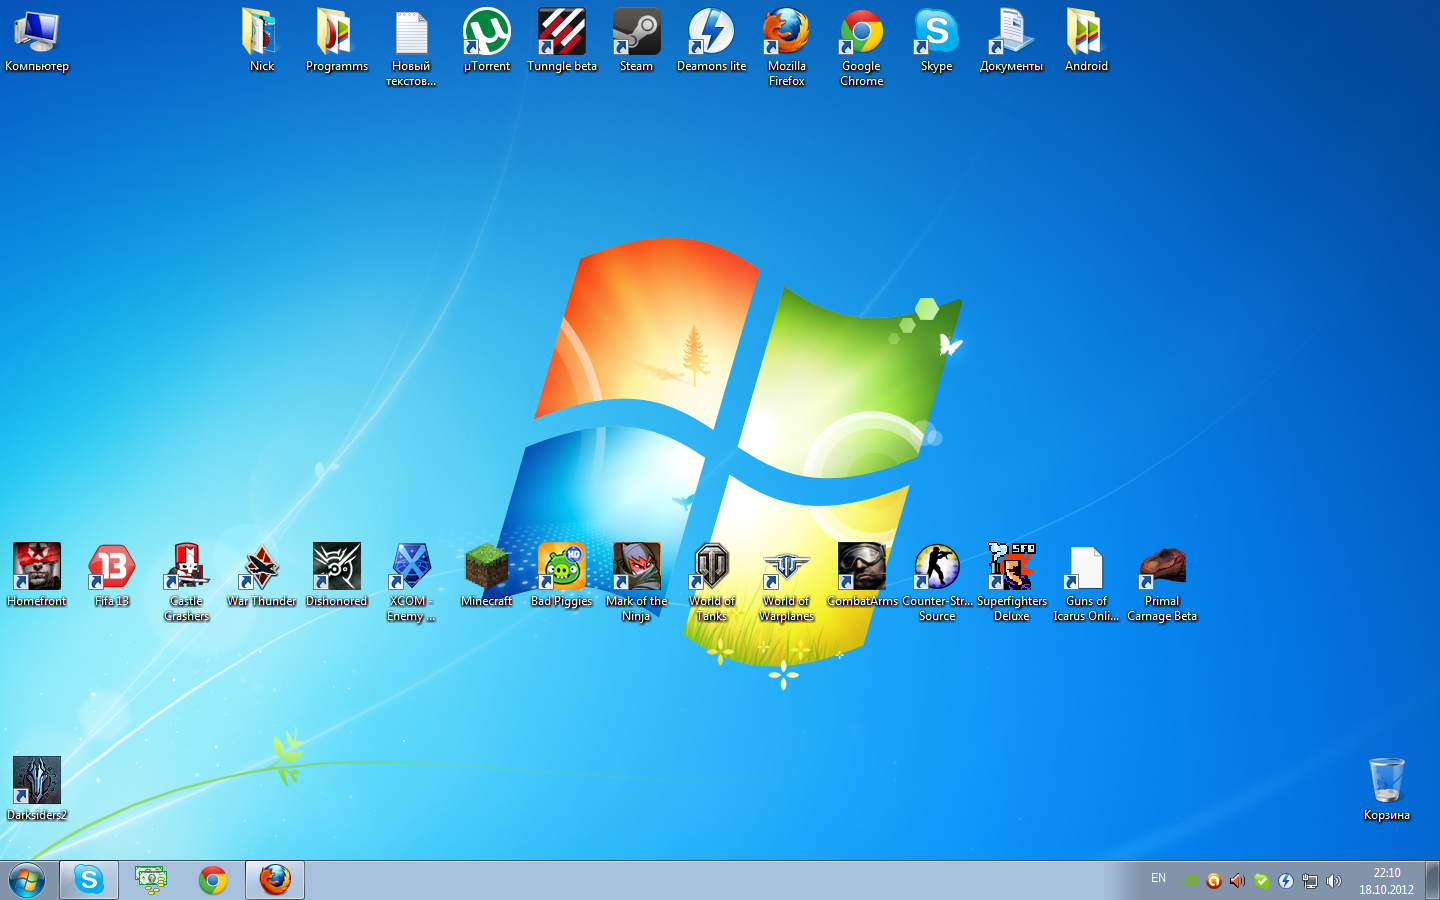1440x900 pixels.
Task: Select the Darksiders2 shortcut
Action: tap(37, 789)
